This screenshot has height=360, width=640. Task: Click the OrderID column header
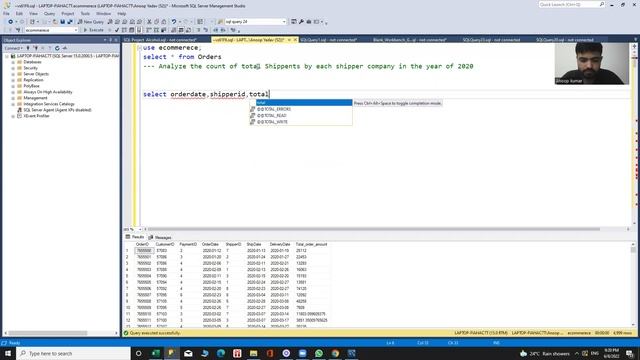(142, 244)
